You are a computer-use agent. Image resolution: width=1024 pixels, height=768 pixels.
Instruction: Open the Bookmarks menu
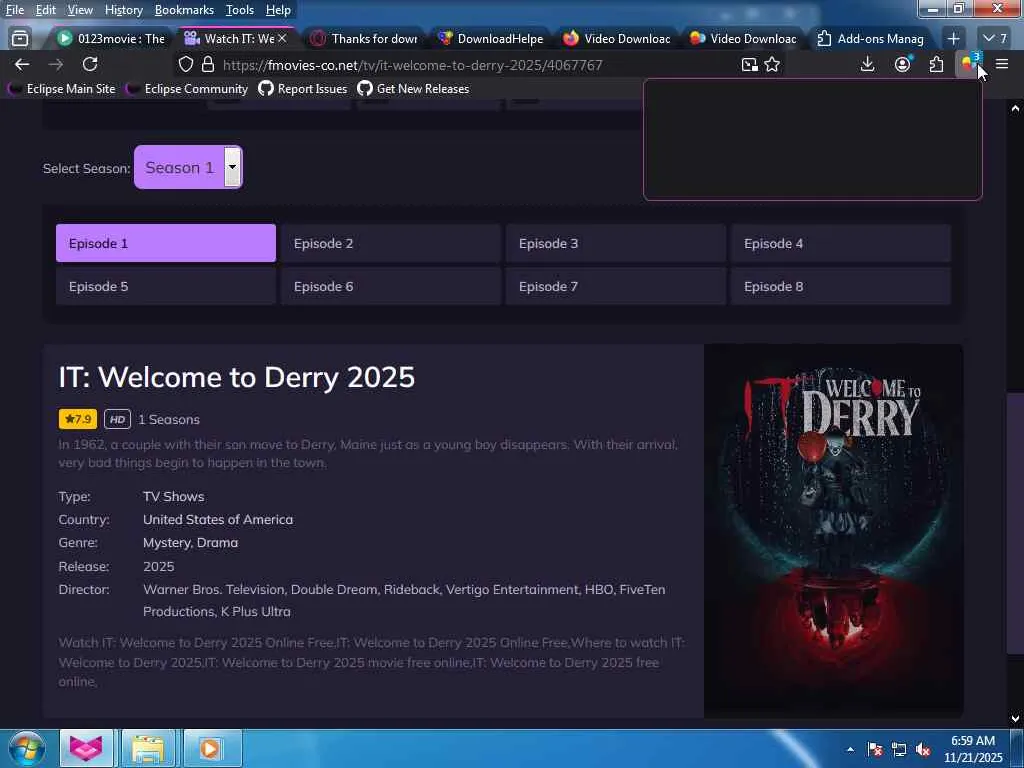pos(184,10)
